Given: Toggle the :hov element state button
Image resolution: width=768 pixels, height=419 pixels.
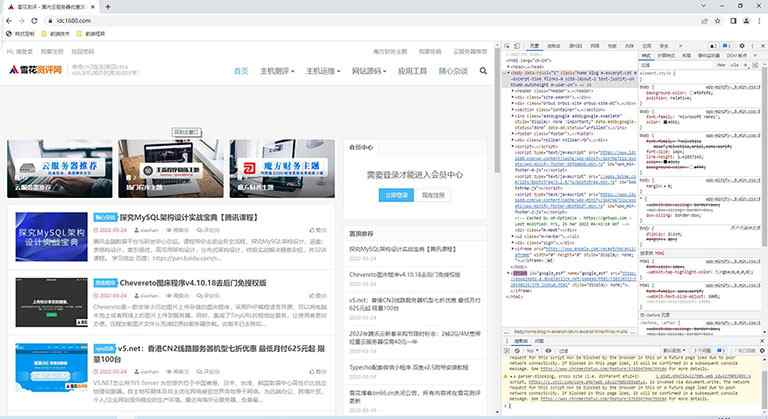Looking at the screenshot, I should click(x=721, y=65).
